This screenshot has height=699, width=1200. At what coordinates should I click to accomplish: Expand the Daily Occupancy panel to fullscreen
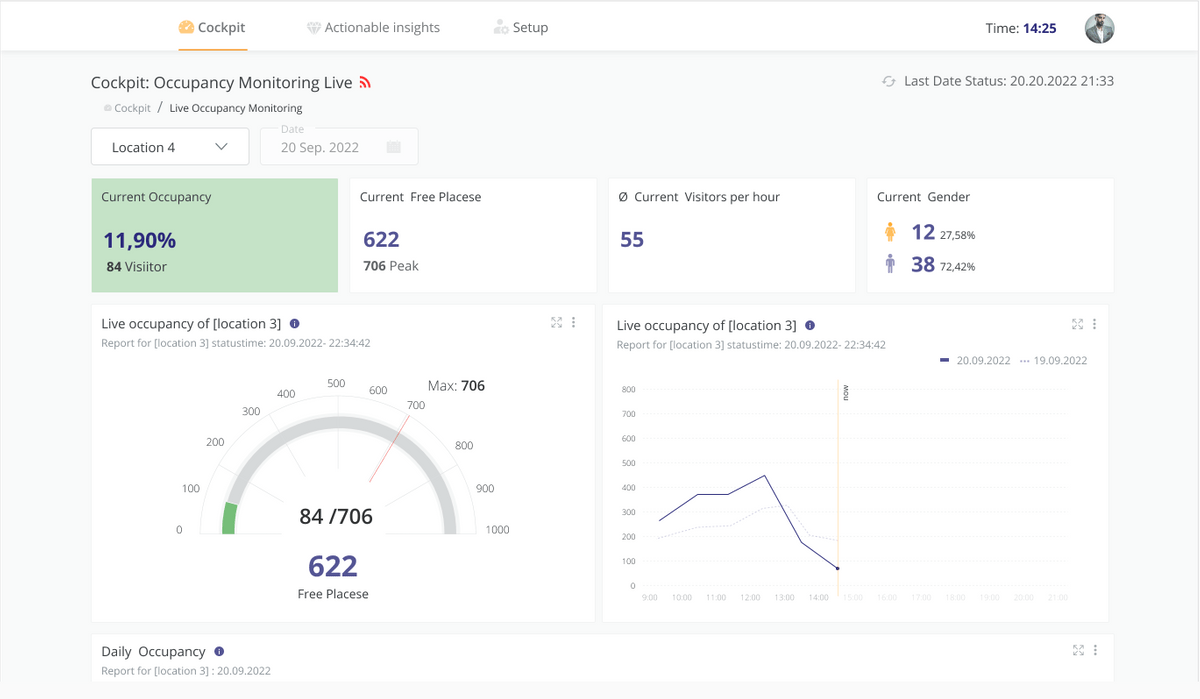[1078, 650]
